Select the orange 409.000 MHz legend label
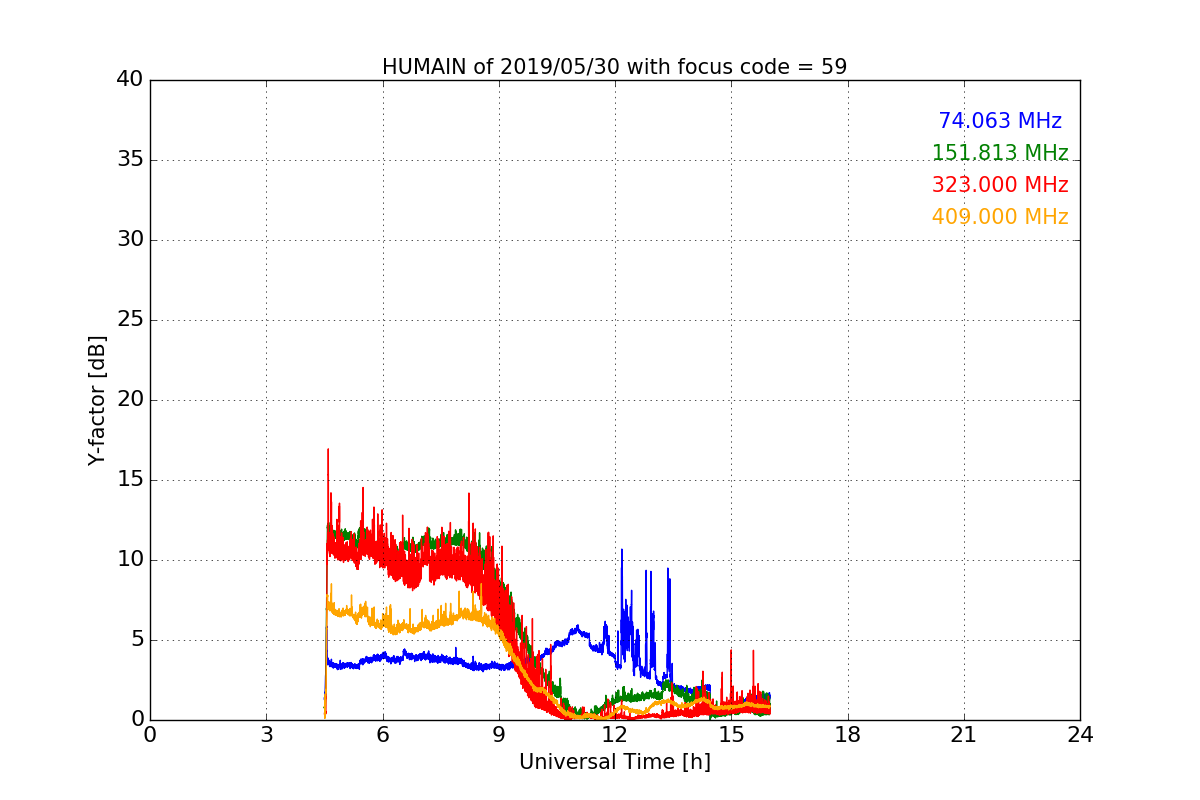The width and height of the screenshot is (1200, 800). (1000, 217)
